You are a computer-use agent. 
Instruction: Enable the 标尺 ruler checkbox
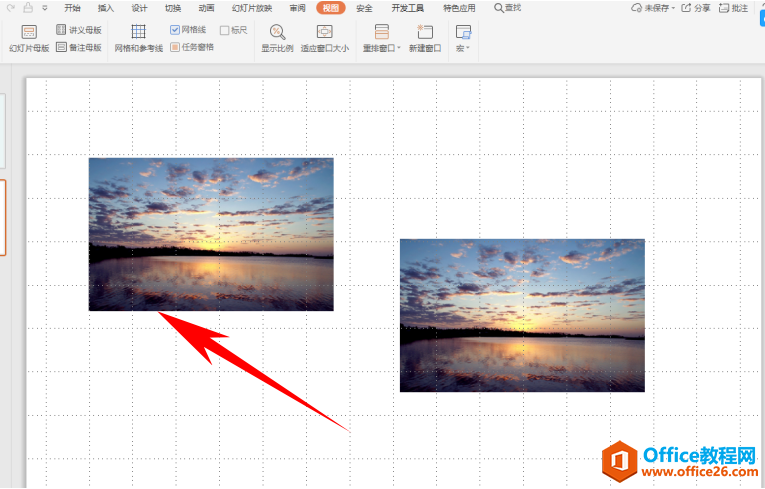coord(225,30)
